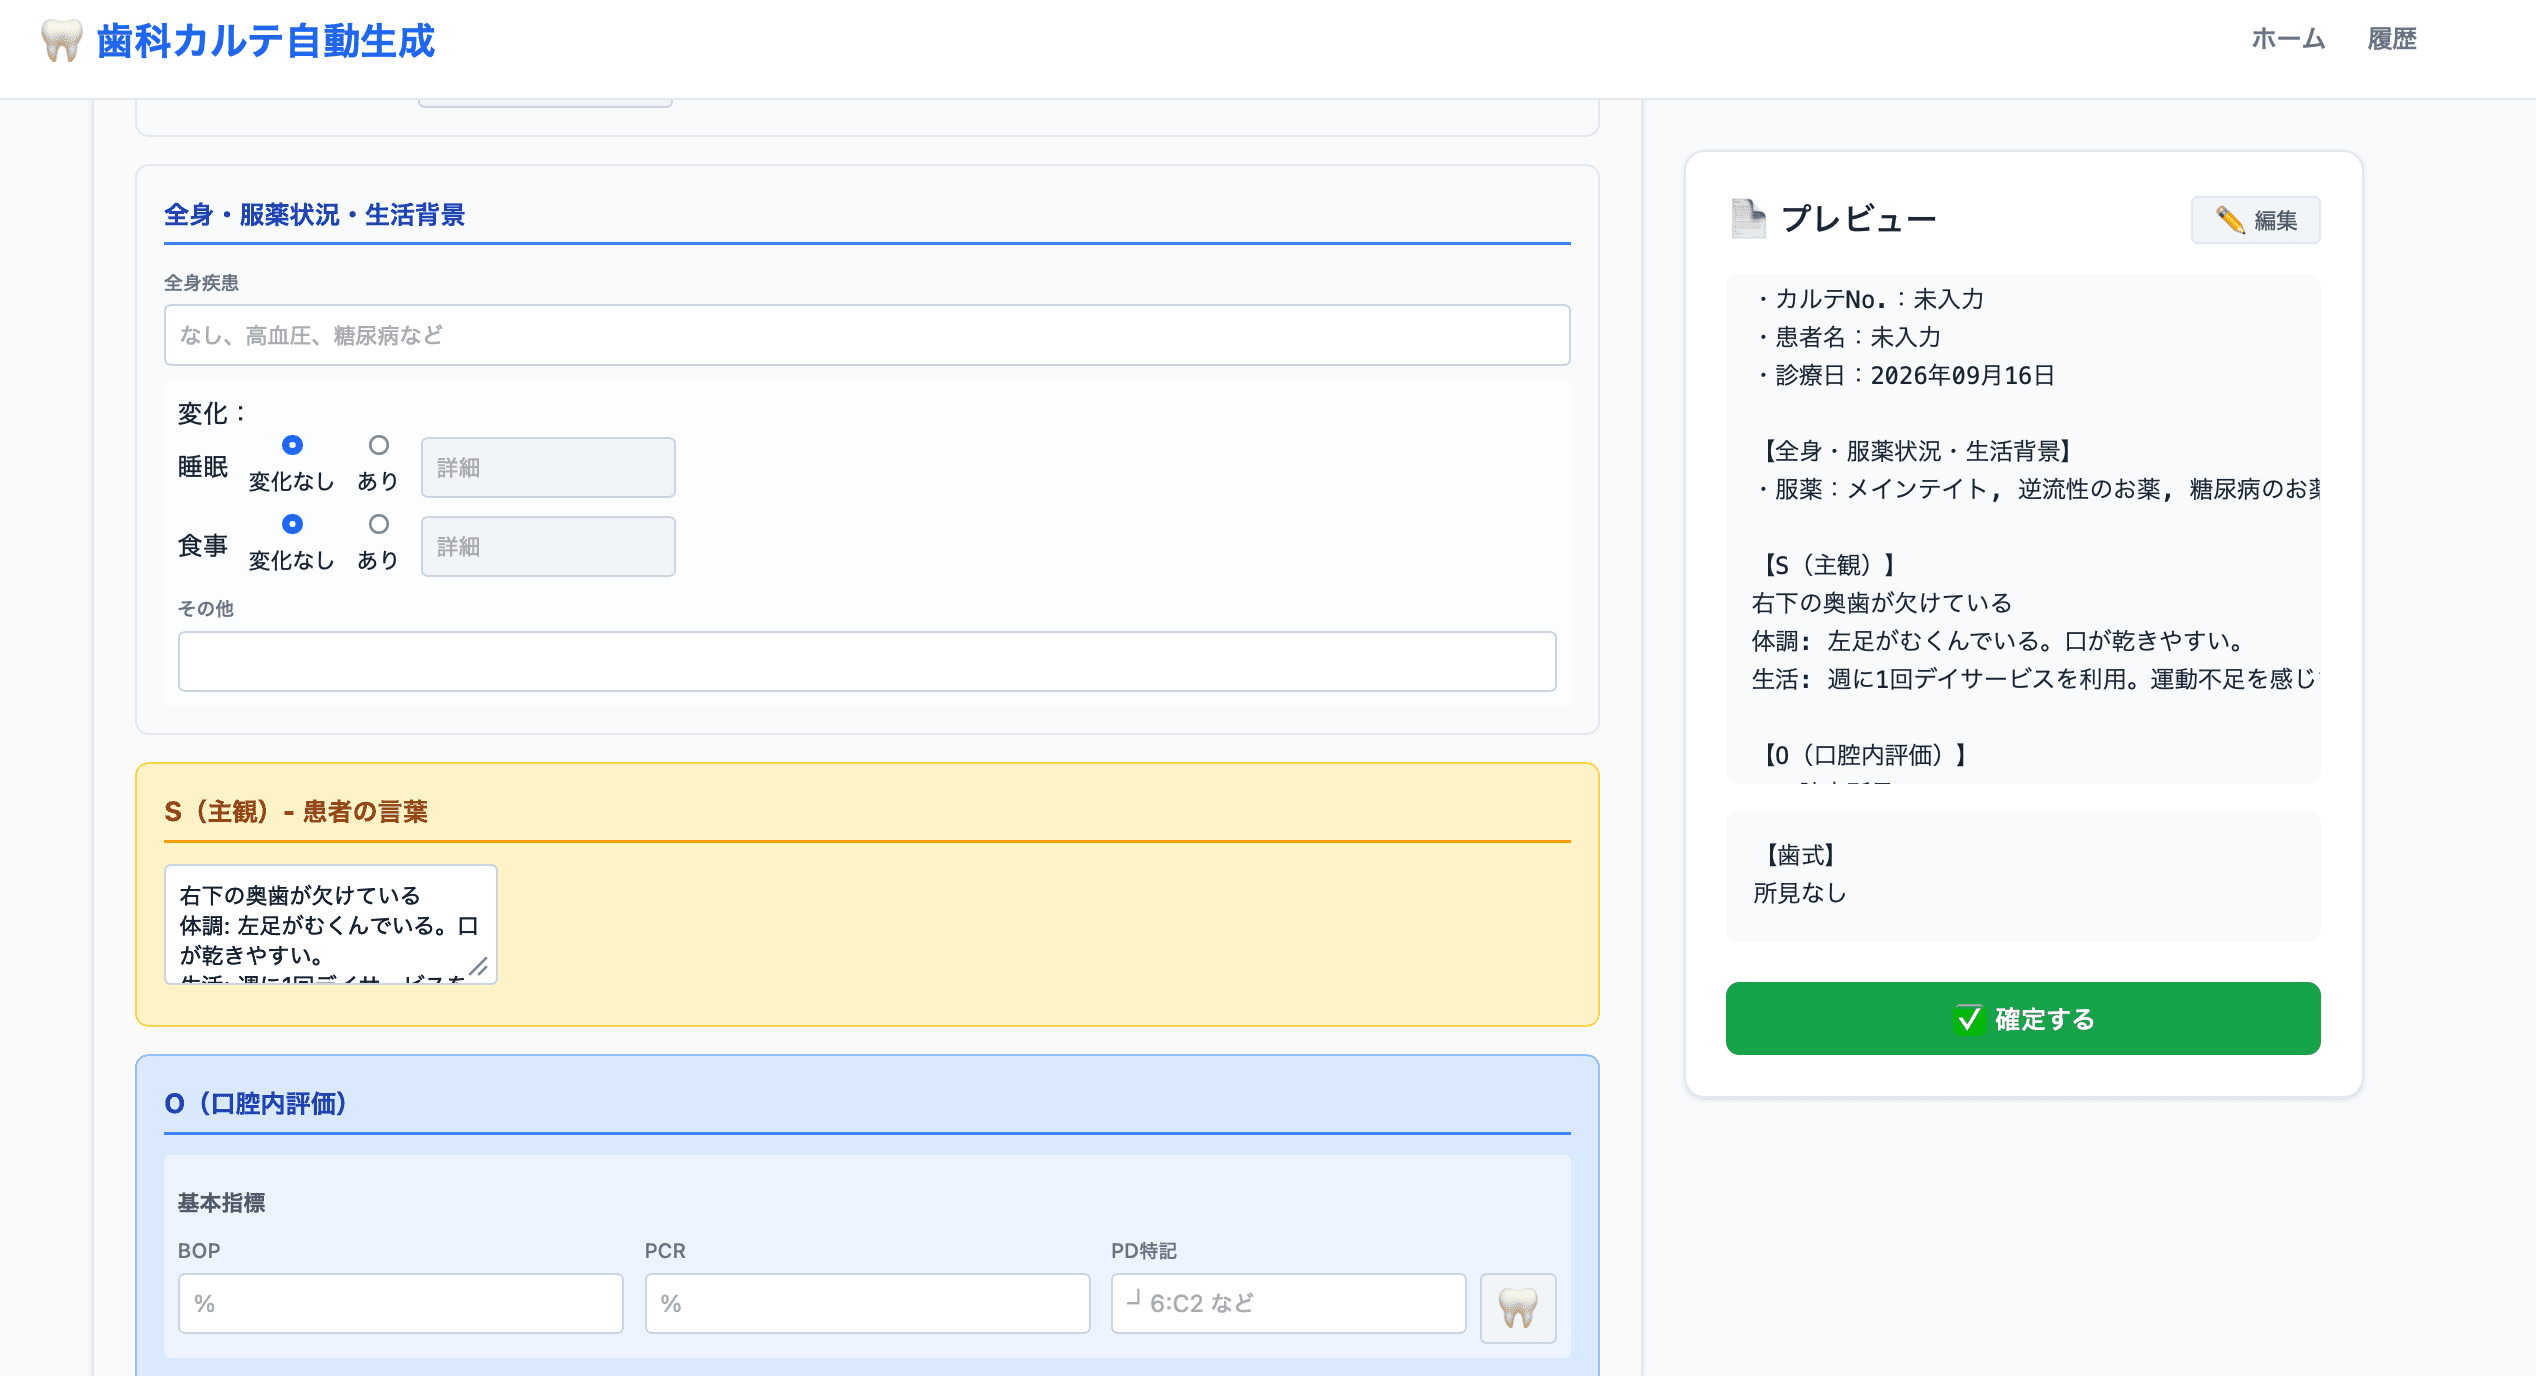Click the document icon next to プレビュー

point(1749,219)
